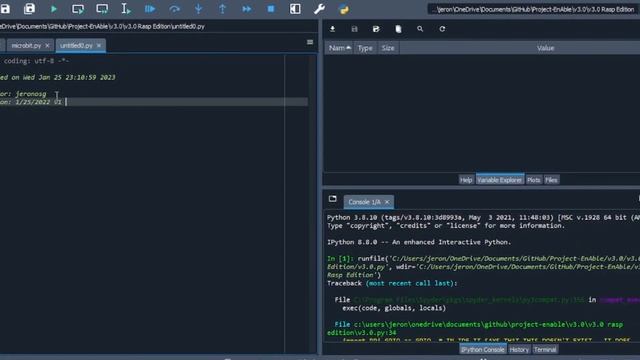Start debugging the file
Image resolution: width=640 pixels, height=360 pixels.
(150, 9)
